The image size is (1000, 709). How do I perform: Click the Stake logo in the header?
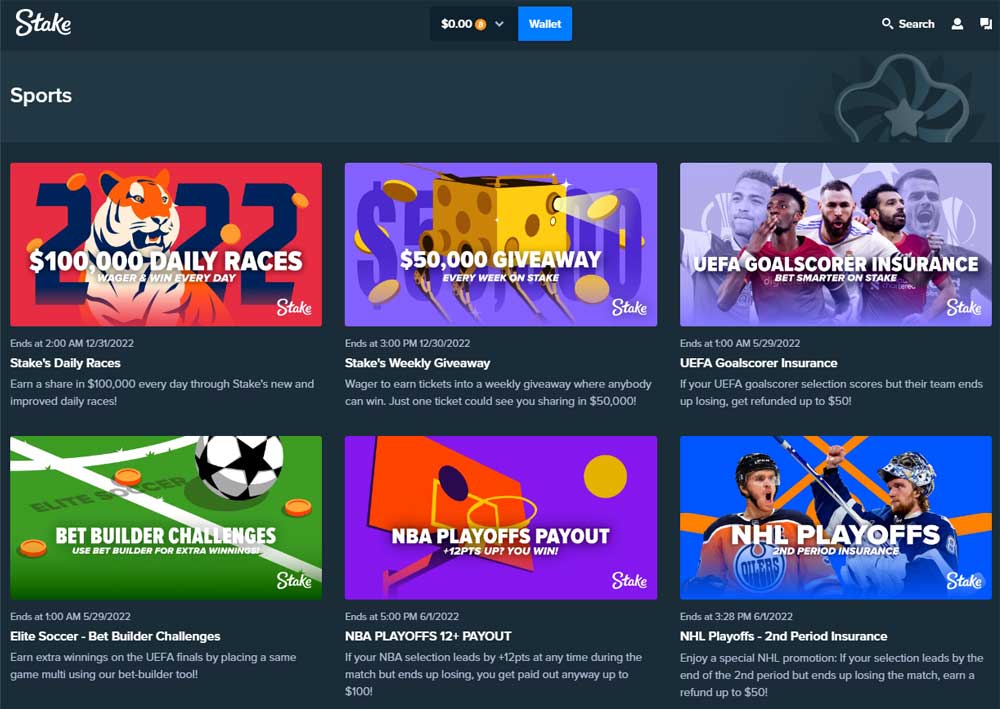coord(43,23)
